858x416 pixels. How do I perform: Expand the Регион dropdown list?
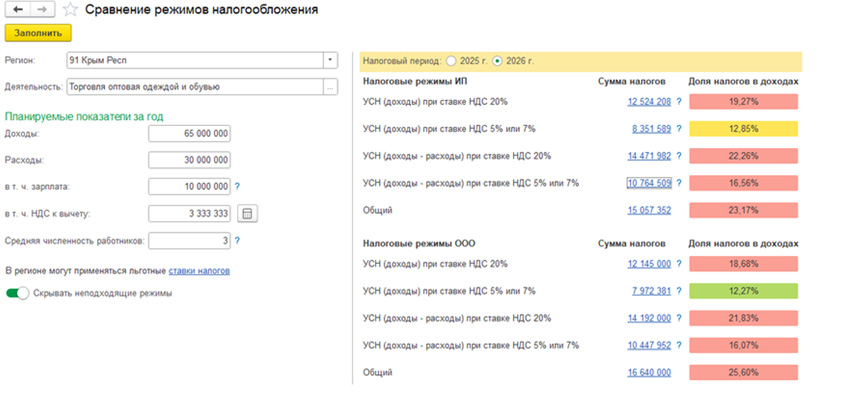[x=330, y=61]
